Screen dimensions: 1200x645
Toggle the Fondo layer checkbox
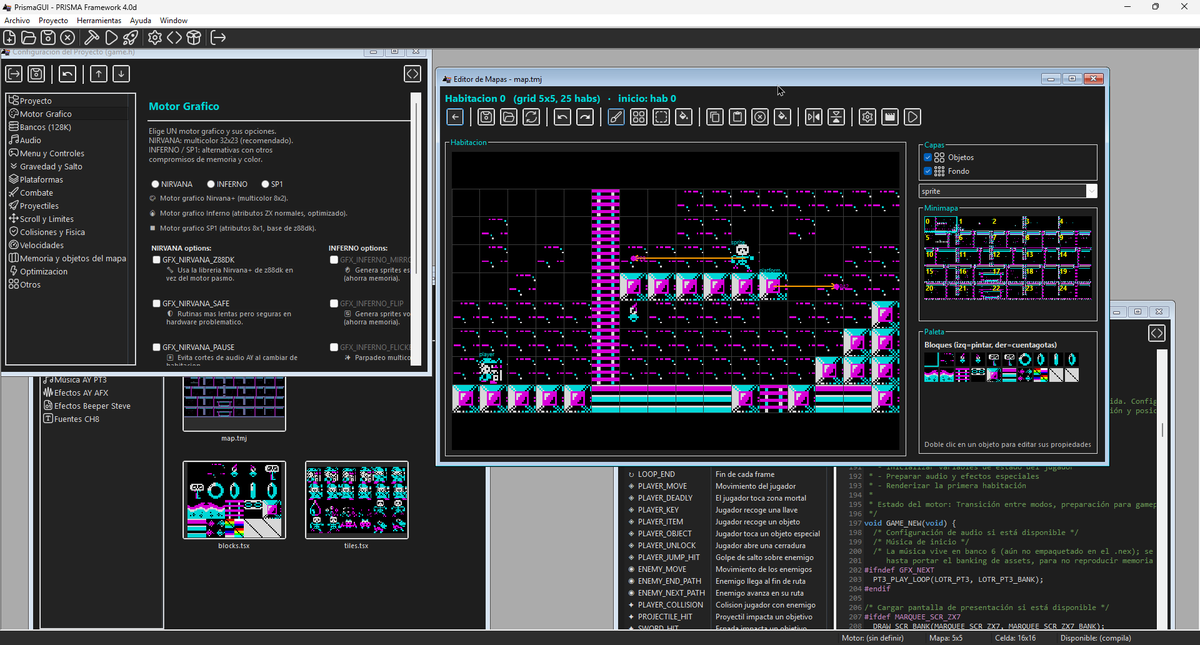[928, 171]
